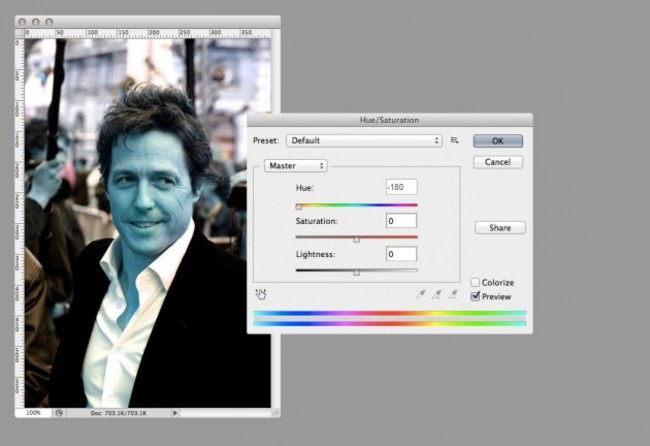Click the Lightness slider handle
Screen dimensions: 650x446
click(357, 273)
